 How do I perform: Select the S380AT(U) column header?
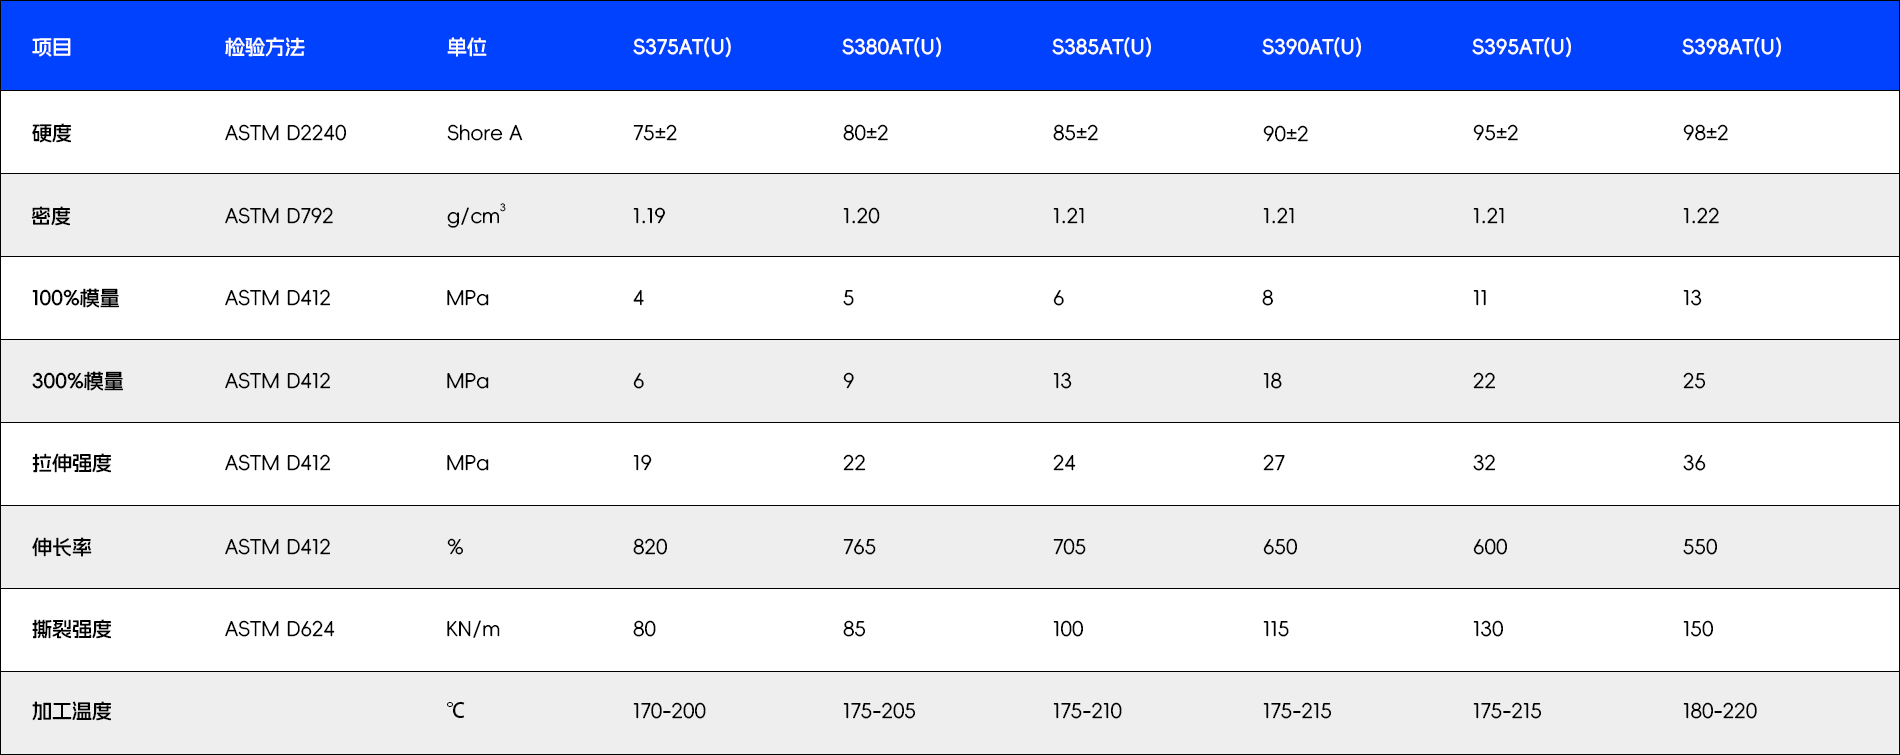tap(891, 47)
